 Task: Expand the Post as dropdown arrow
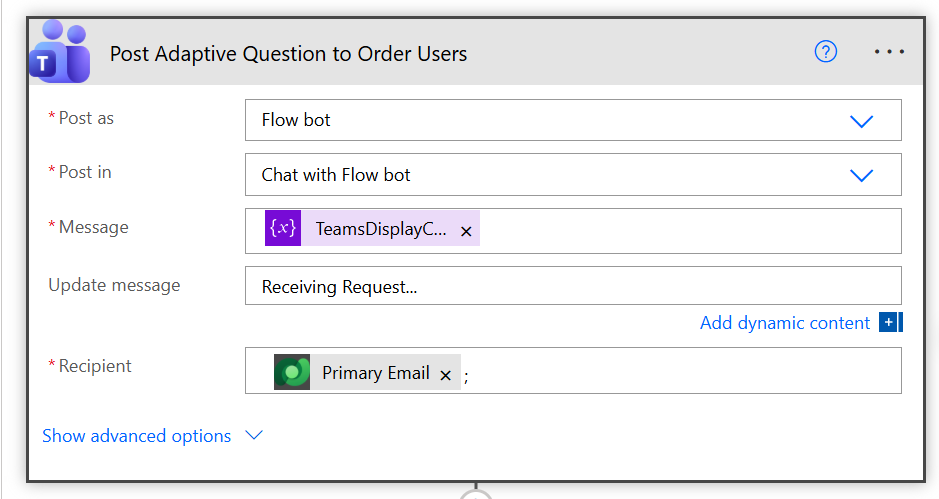point(860,121)
